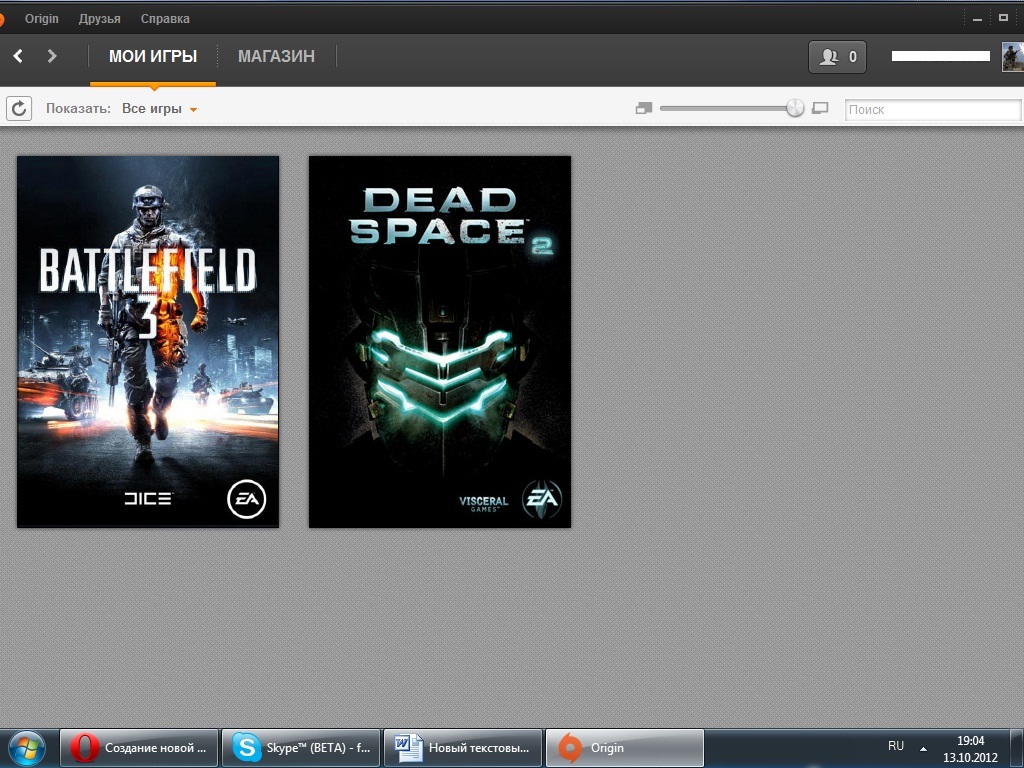Click the user avatar picture
Image resolution: width=1024 pixels, height=768 pixels.
tap(1013, 57)
